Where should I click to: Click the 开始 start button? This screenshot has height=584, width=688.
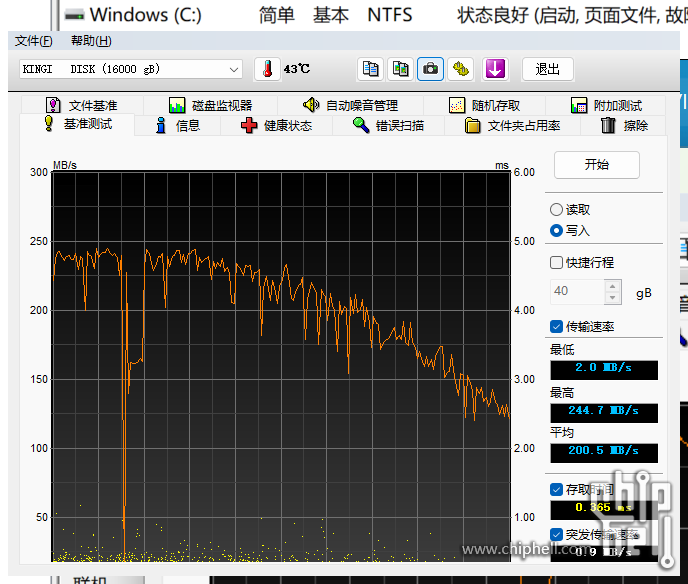(597, 165)
